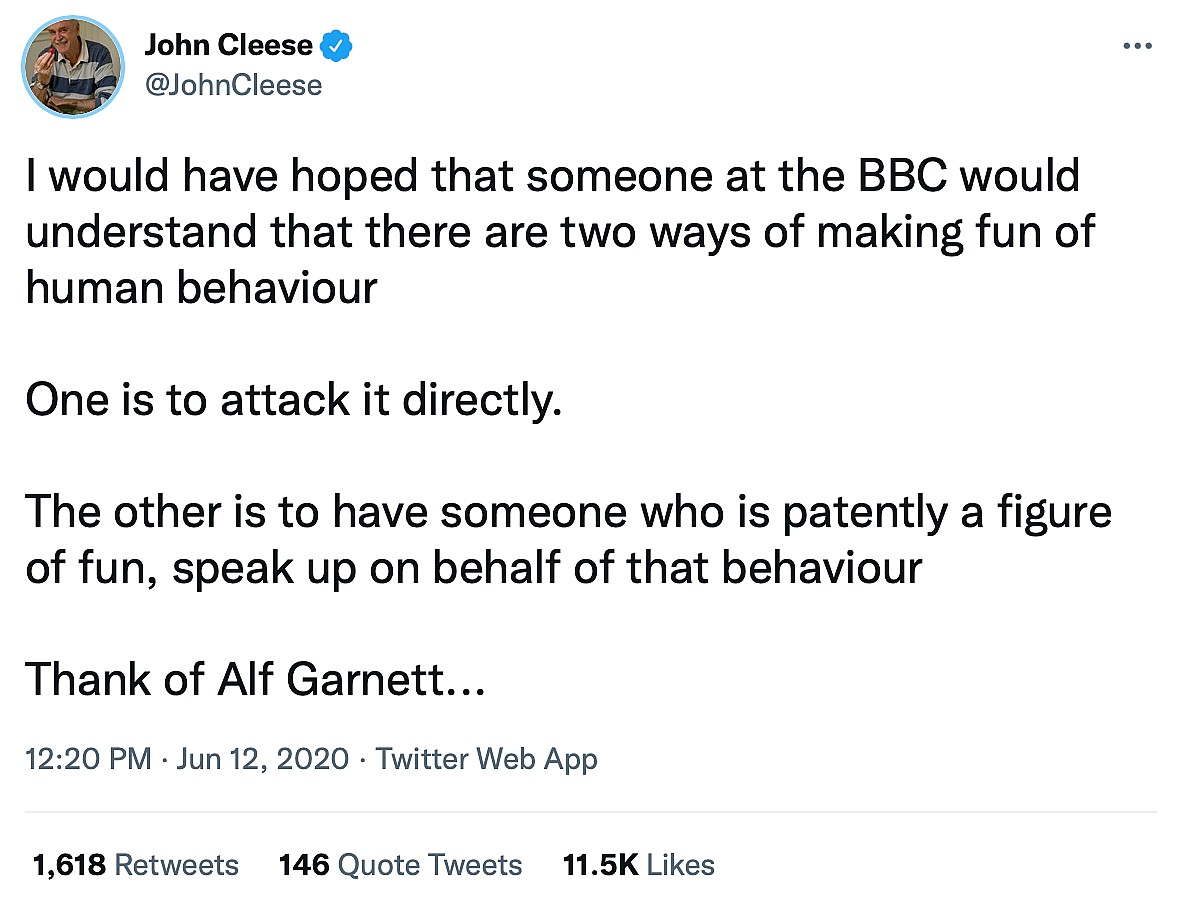The image size is (1183, 910).
Task: Click the line "of fun, speak up on behalf"
Action: (473, 568)
